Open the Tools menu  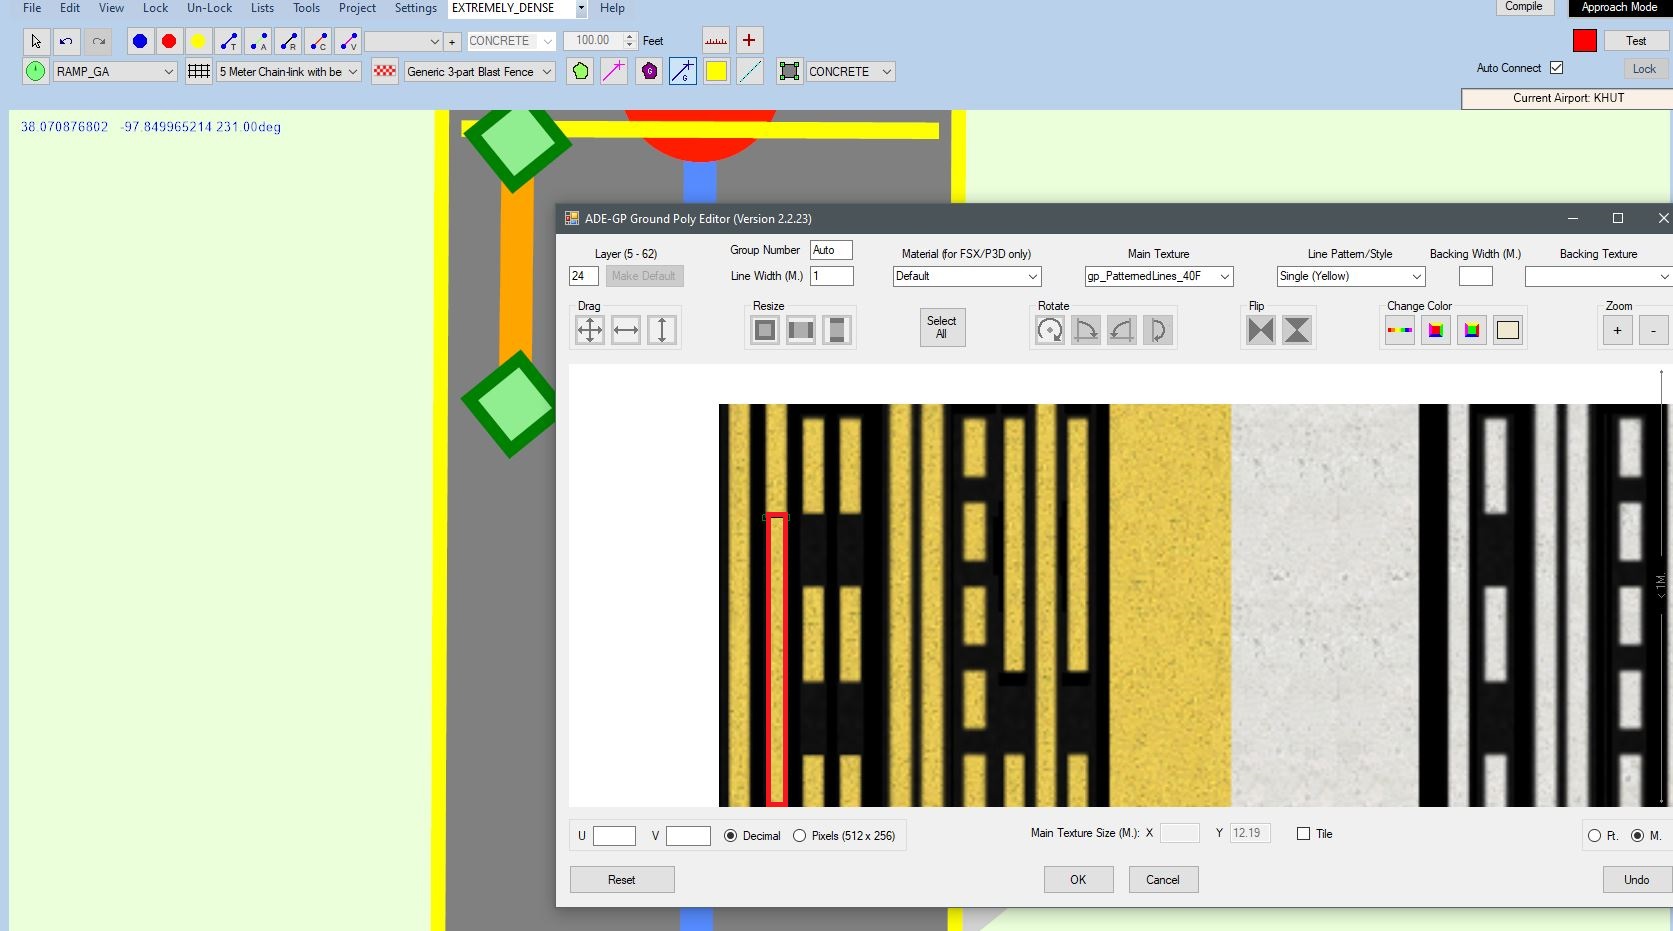[x=305, y=8]
